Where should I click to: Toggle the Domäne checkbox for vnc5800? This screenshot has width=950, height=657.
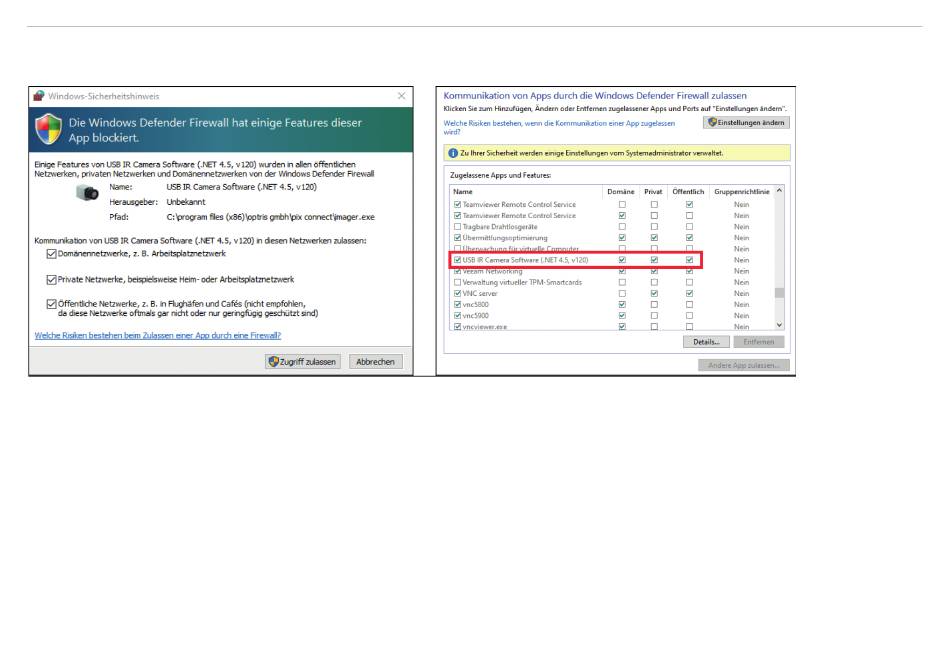622,304
